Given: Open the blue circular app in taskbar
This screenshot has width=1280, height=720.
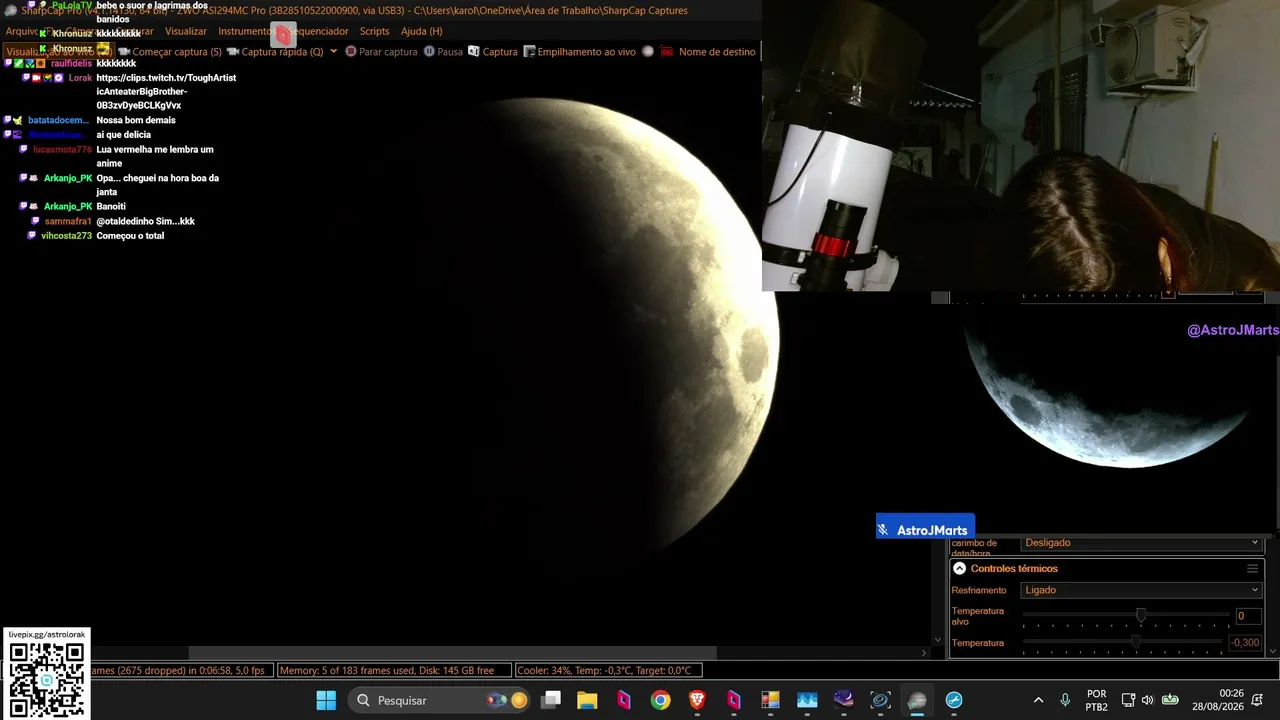Looking at the screenshot, I should (x=954, y=700).
